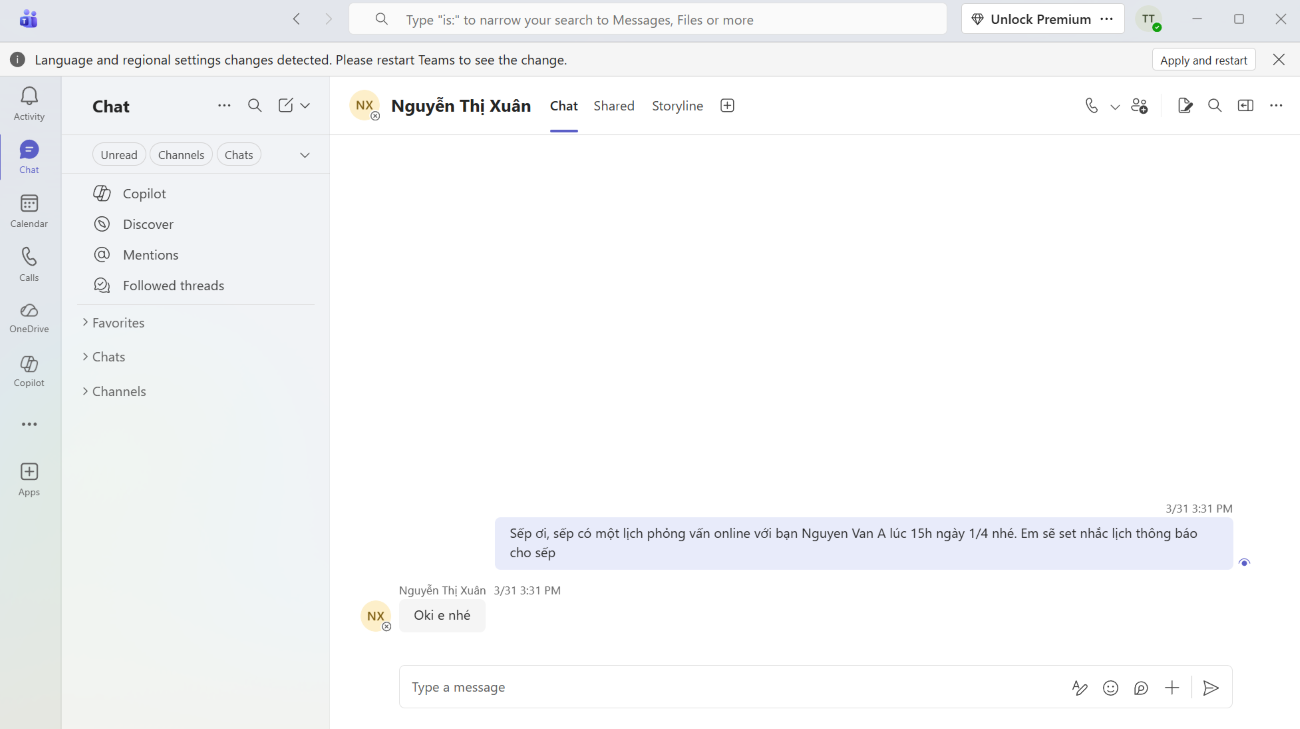This screenshot has height=729, width=1300.
Task: Open the notes icon in the chat header
Action: tap(1185, 106)
